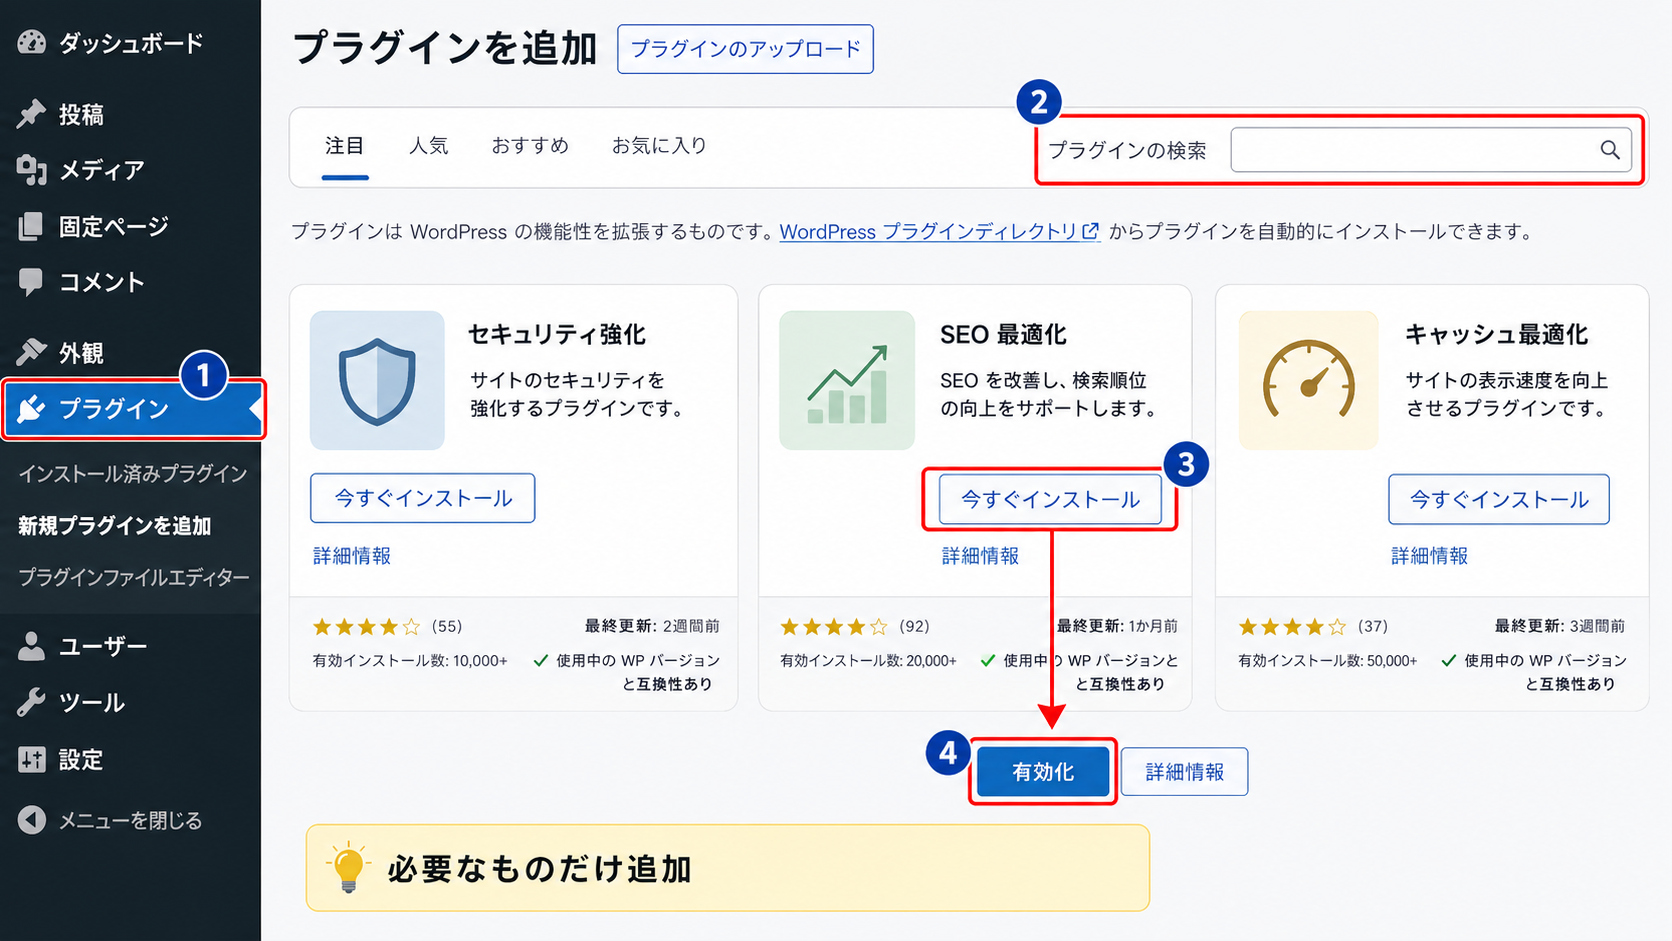
Task: Select the お気に入り tab
Action: coord(659,146)
